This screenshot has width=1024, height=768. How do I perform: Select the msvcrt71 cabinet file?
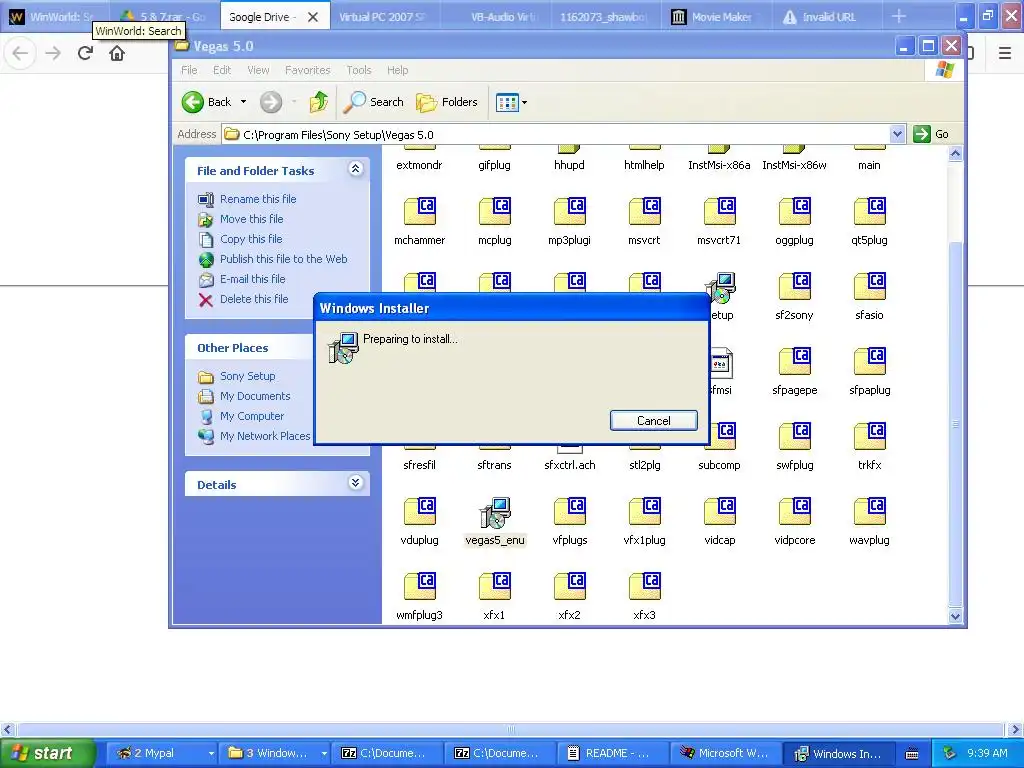point(719,221)
